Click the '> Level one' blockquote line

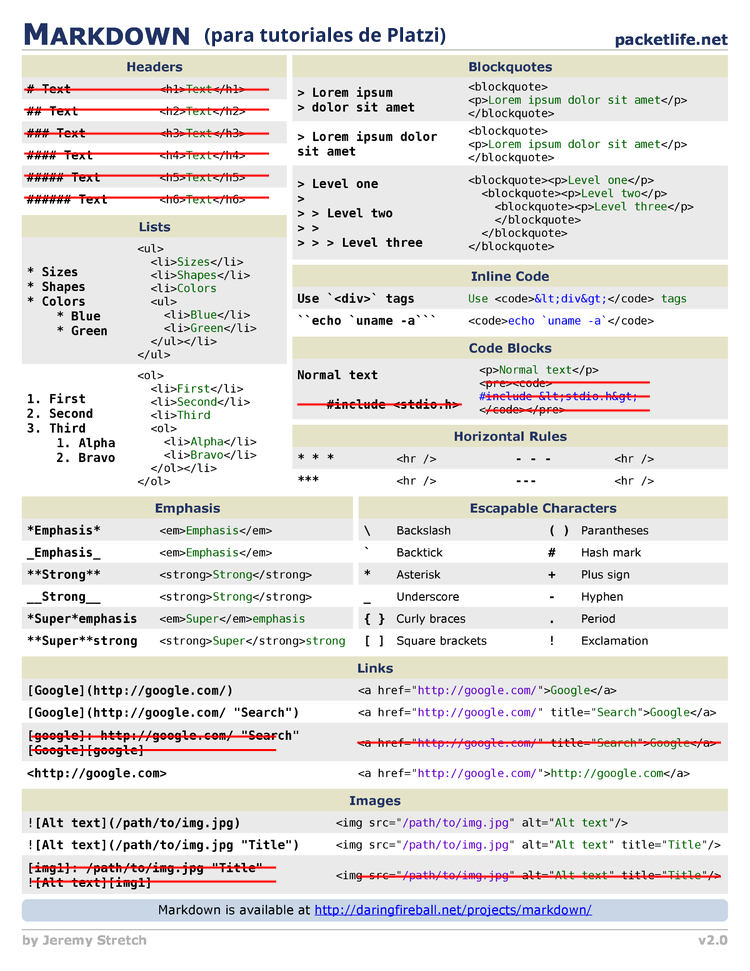(338, 184)
